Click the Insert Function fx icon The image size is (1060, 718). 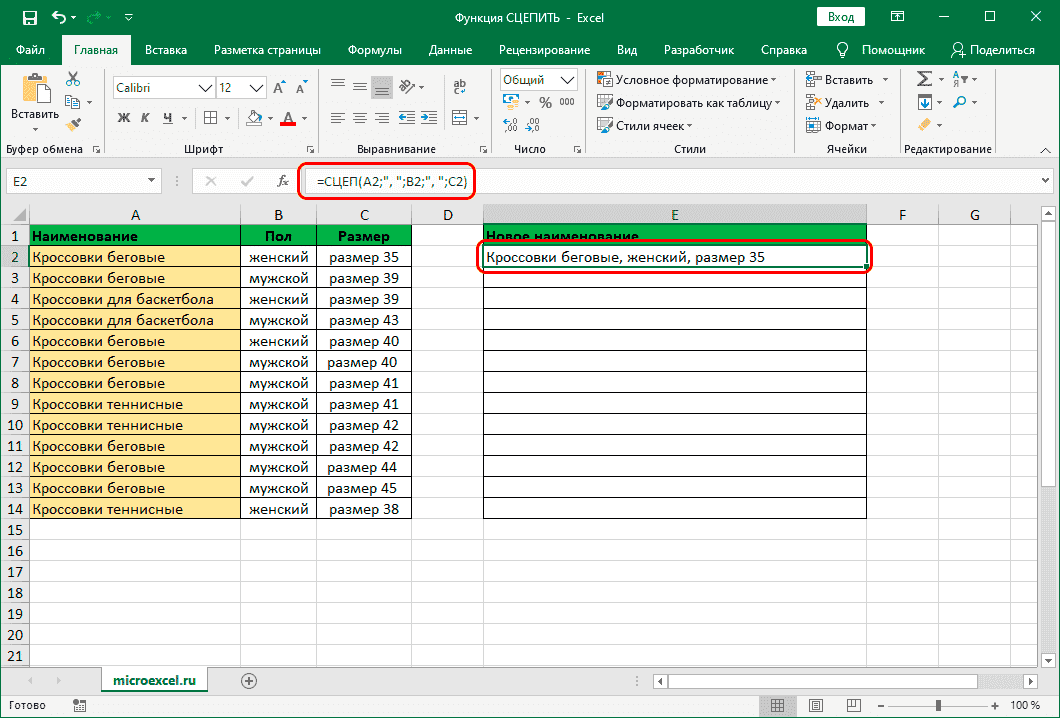pos(283,181)
